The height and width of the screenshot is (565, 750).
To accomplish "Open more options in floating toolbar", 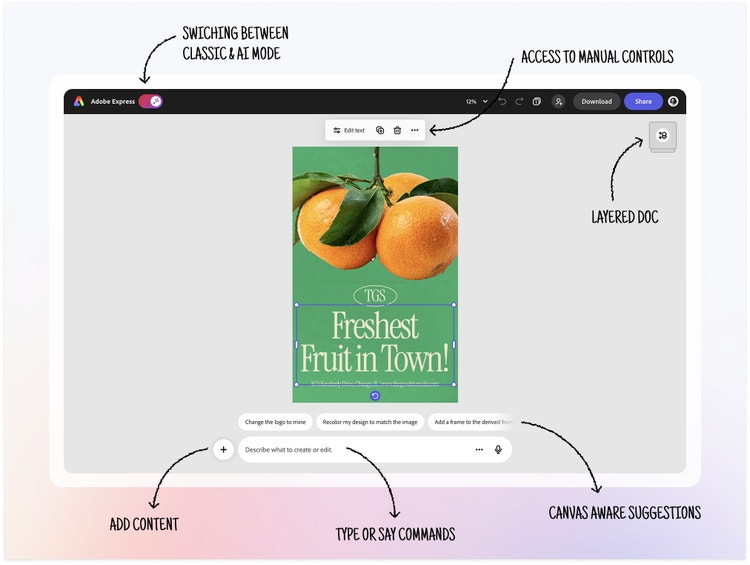I will coord(415,130).
